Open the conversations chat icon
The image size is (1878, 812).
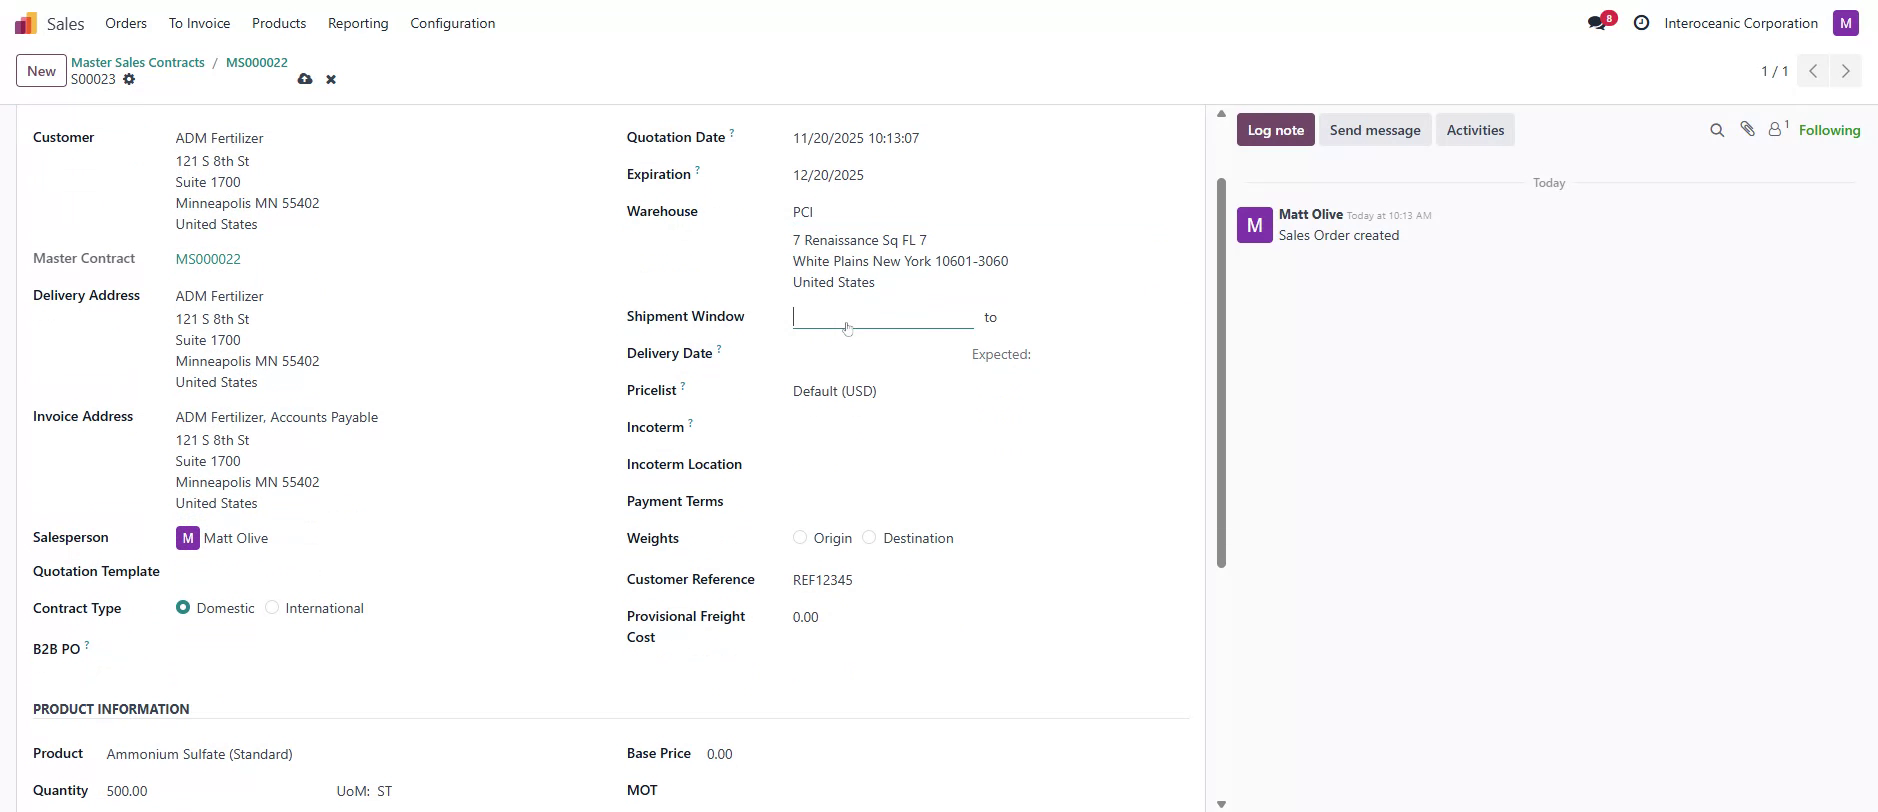tap(1597, 23)
